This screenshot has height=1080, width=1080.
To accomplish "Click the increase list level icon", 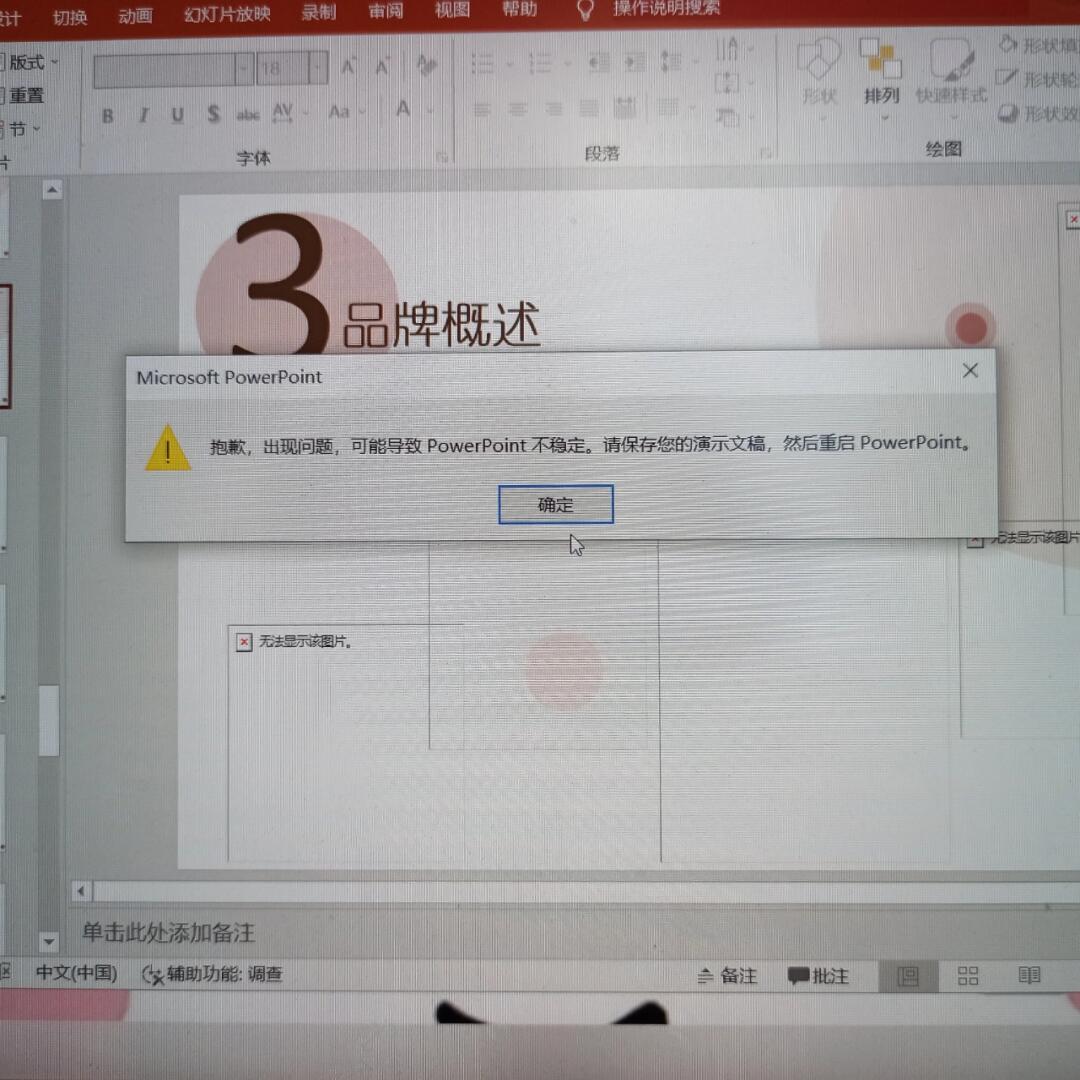I will tap(634, 62).
